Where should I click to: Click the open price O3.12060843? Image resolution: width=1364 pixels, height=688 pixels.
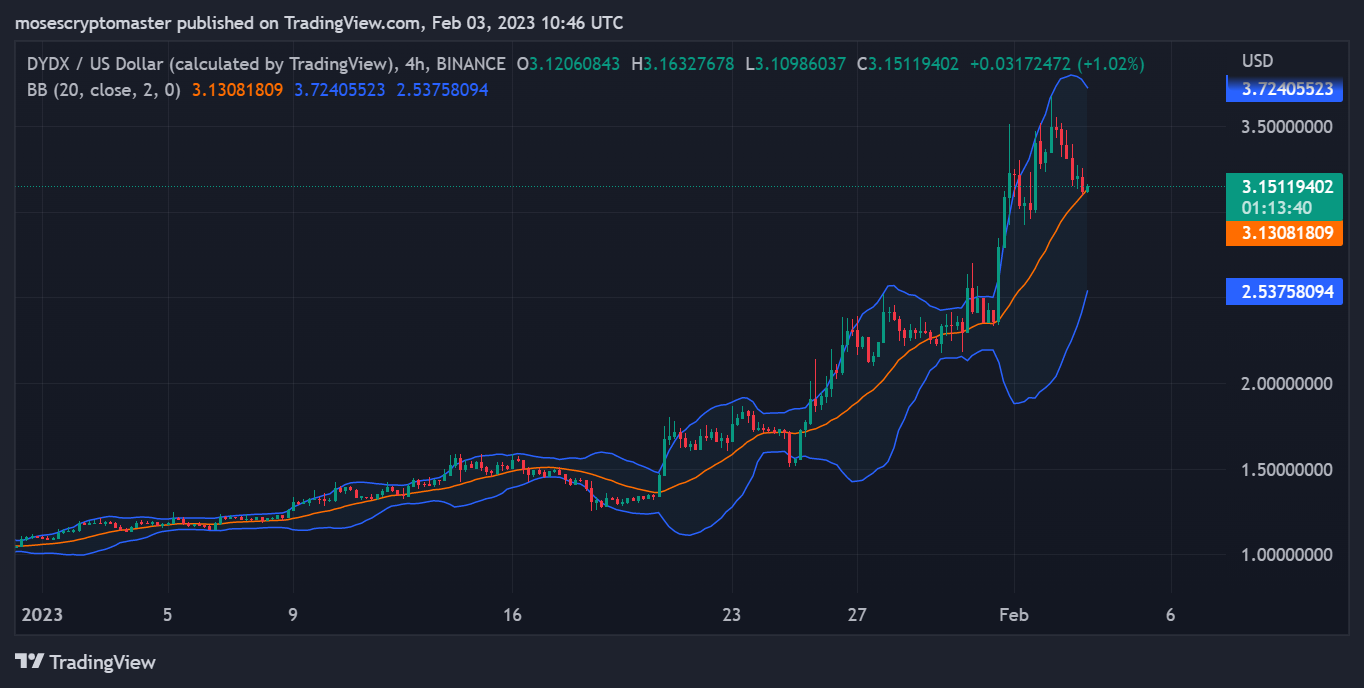pos(567,64)
